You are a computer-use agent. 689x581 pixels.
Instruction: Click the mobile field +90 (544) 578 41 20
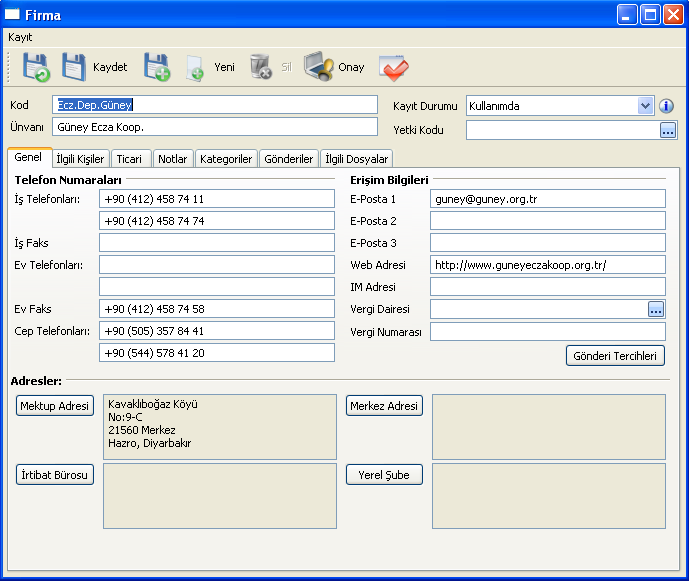[217, 352]
